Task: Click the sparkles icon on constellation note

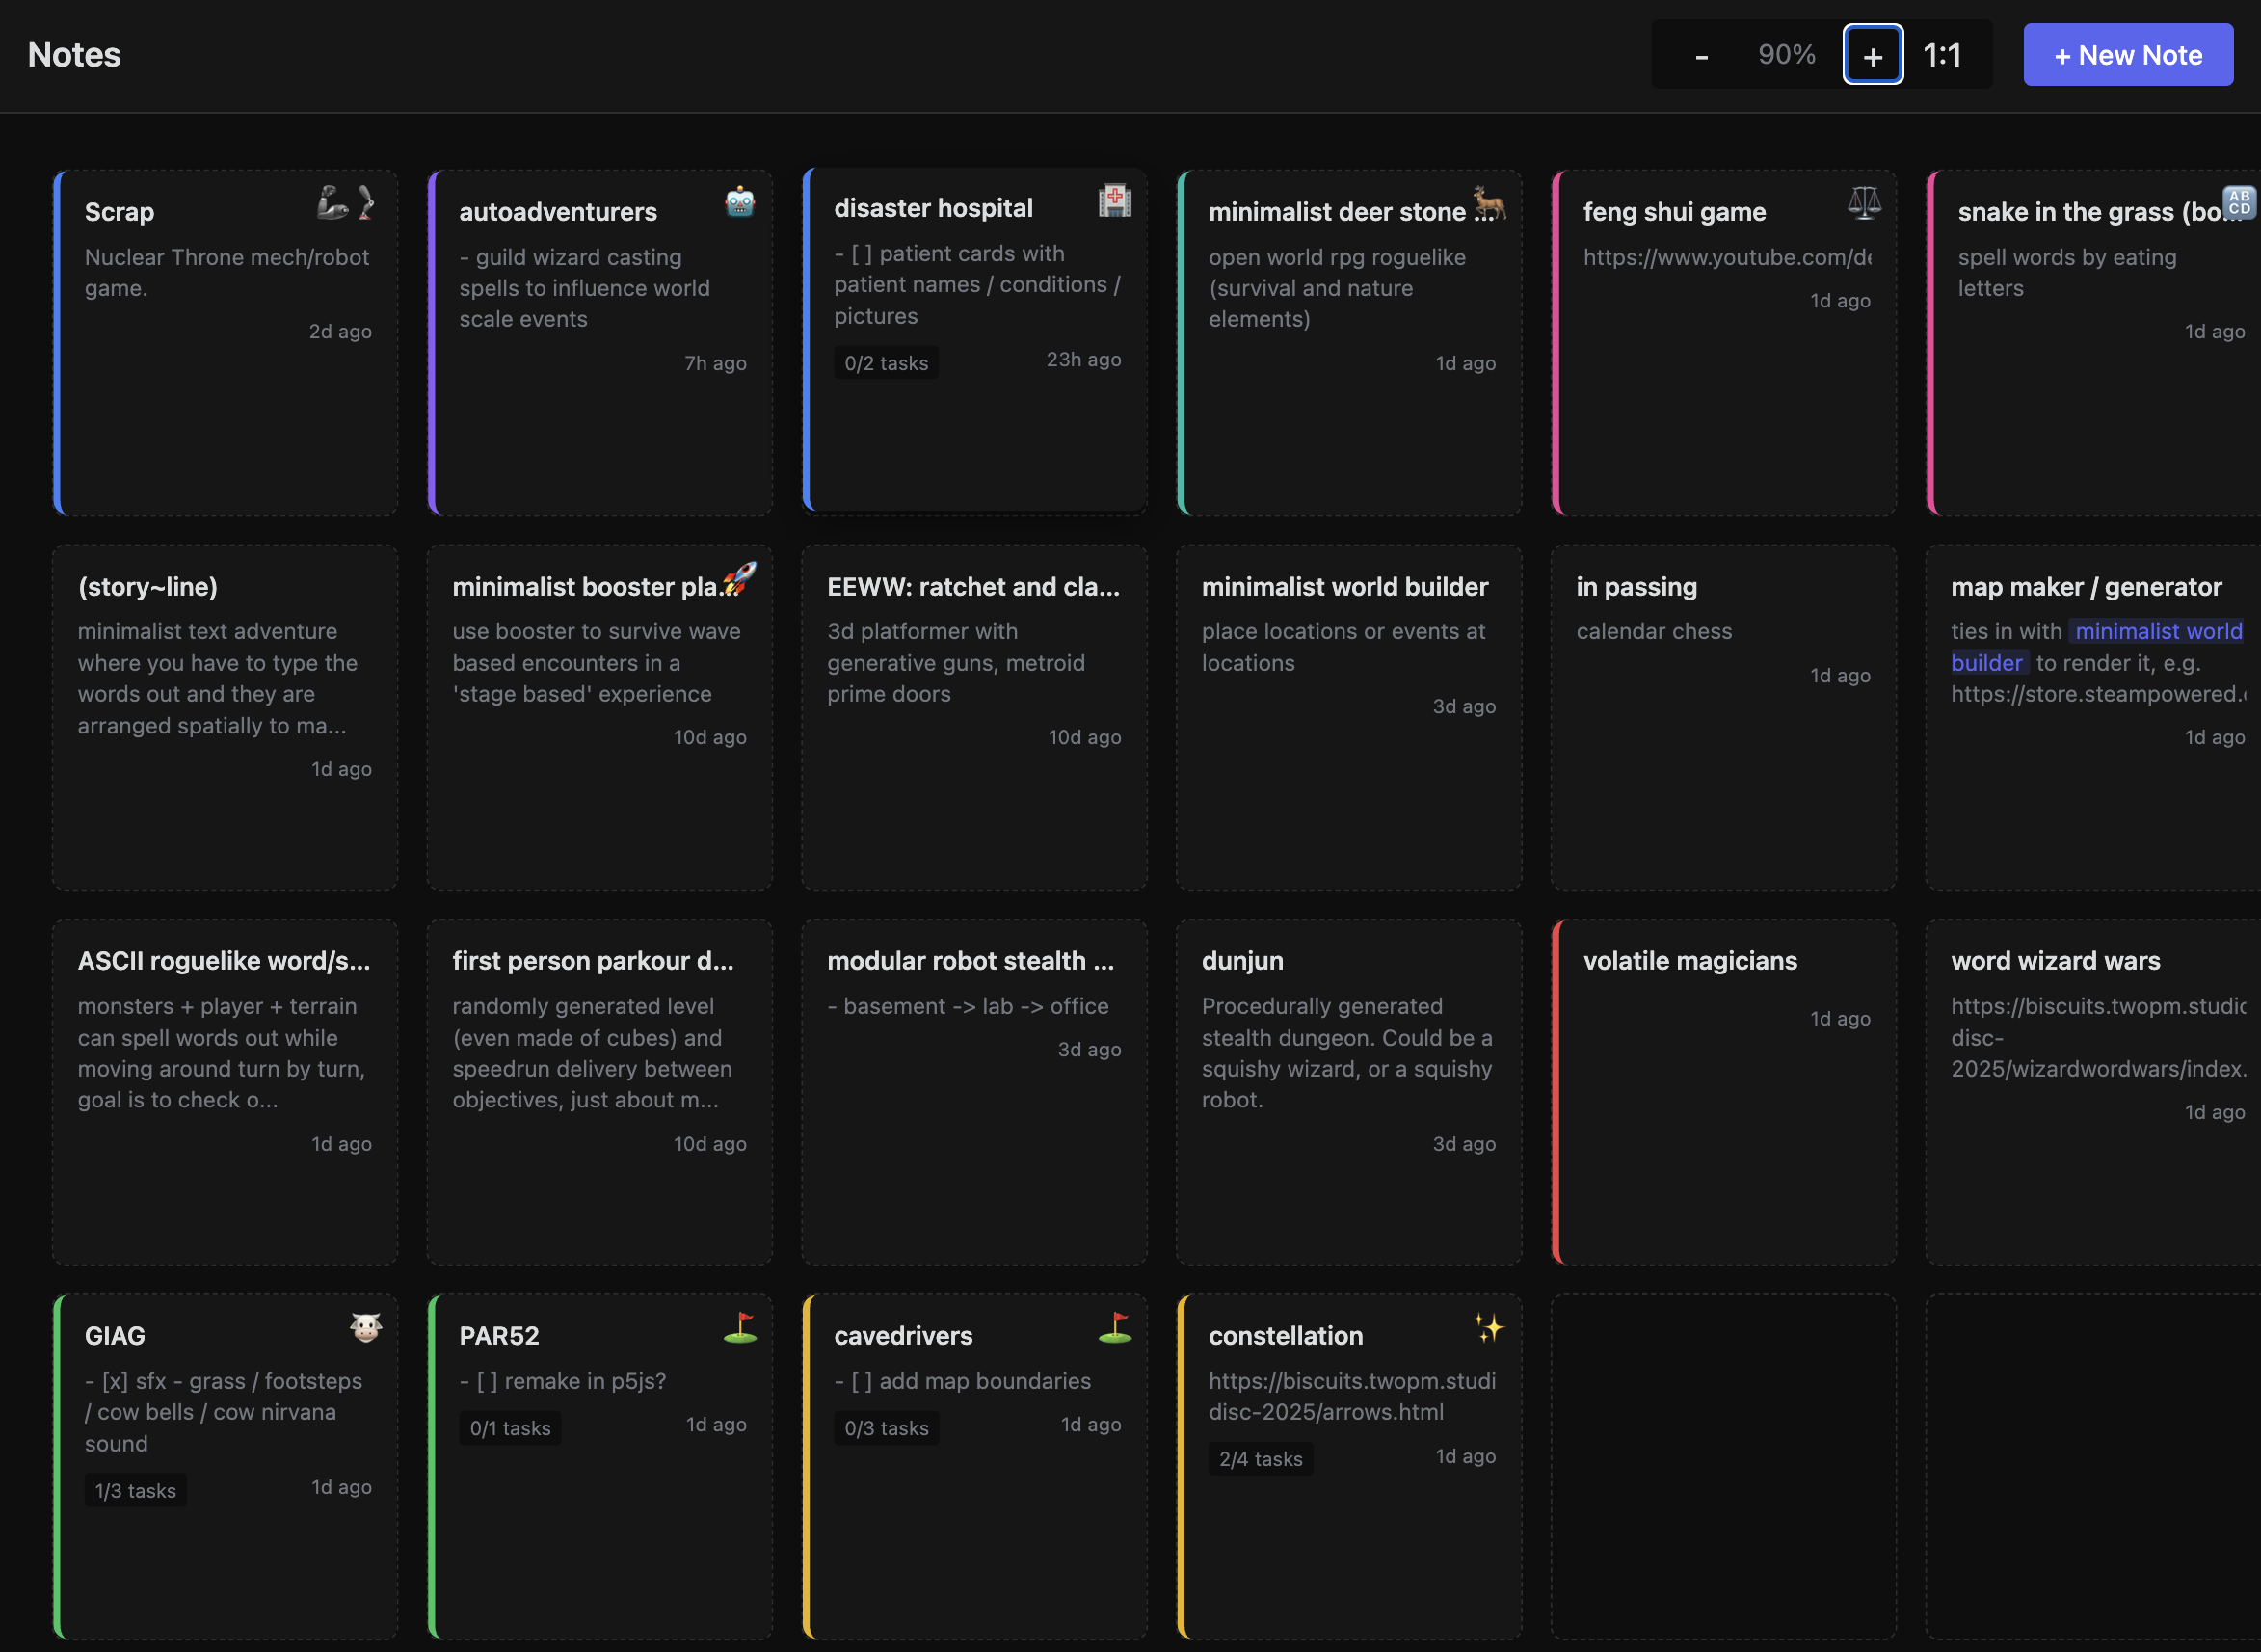Action: pos(1489,1327)
